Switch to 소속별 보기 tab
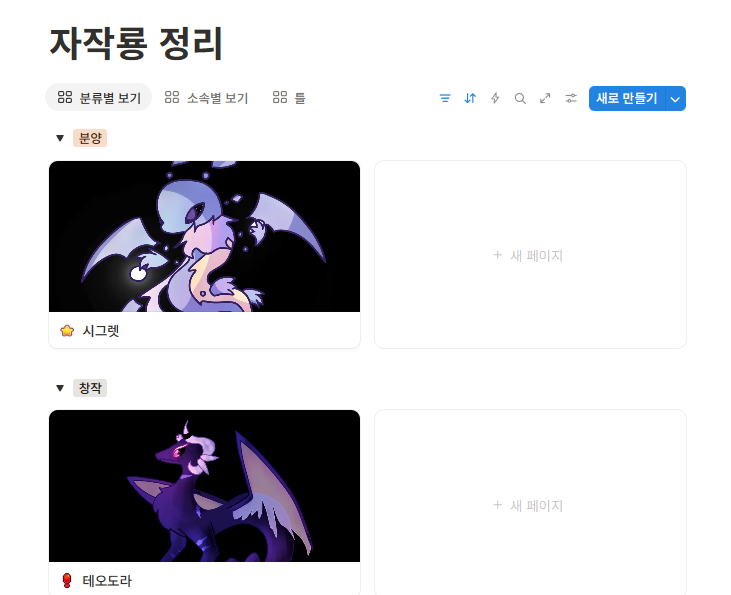The width and height of the screenshot is (731, 595). point(206,97)
